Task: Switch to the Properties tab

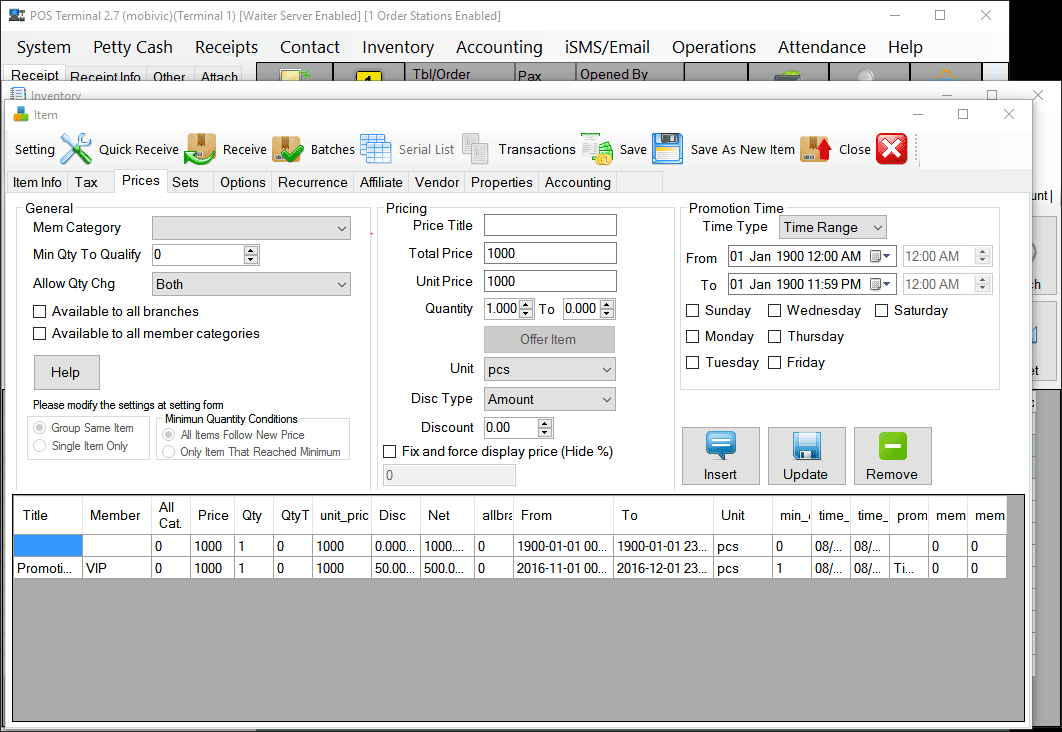Action: pyautogui.click(x=502, y=182)
